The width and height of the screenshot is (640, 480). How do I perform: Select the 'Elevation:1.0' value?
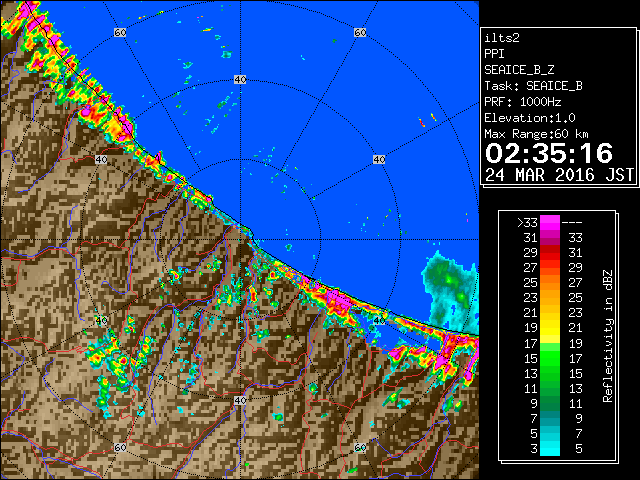click(530, 118)
